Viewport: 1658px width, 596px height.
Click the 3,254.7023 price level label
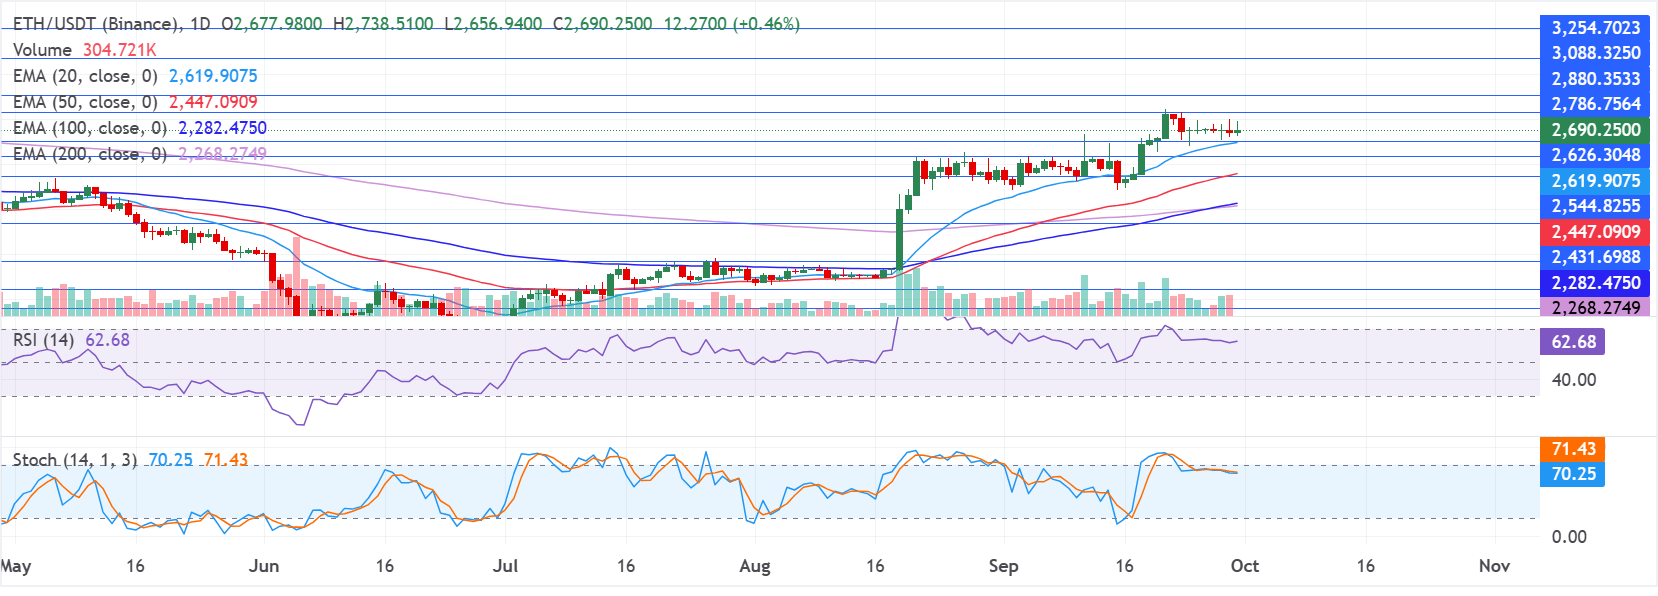1595,27
